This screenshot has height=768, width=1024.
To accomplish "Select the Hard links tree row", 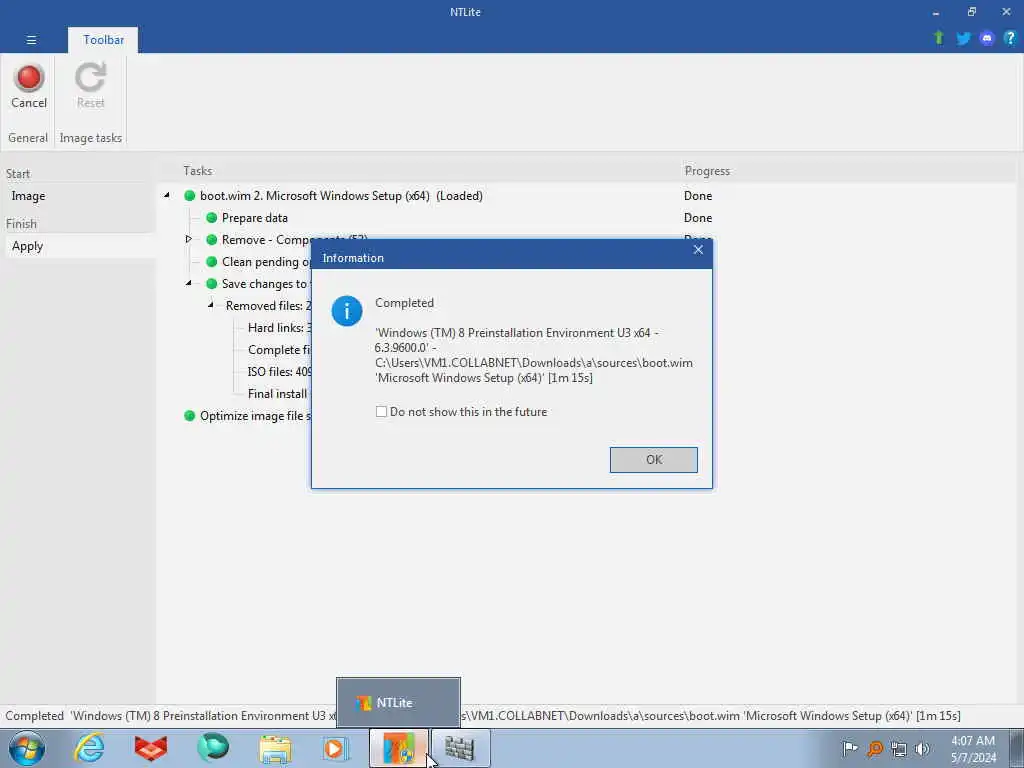I will 279,328.
